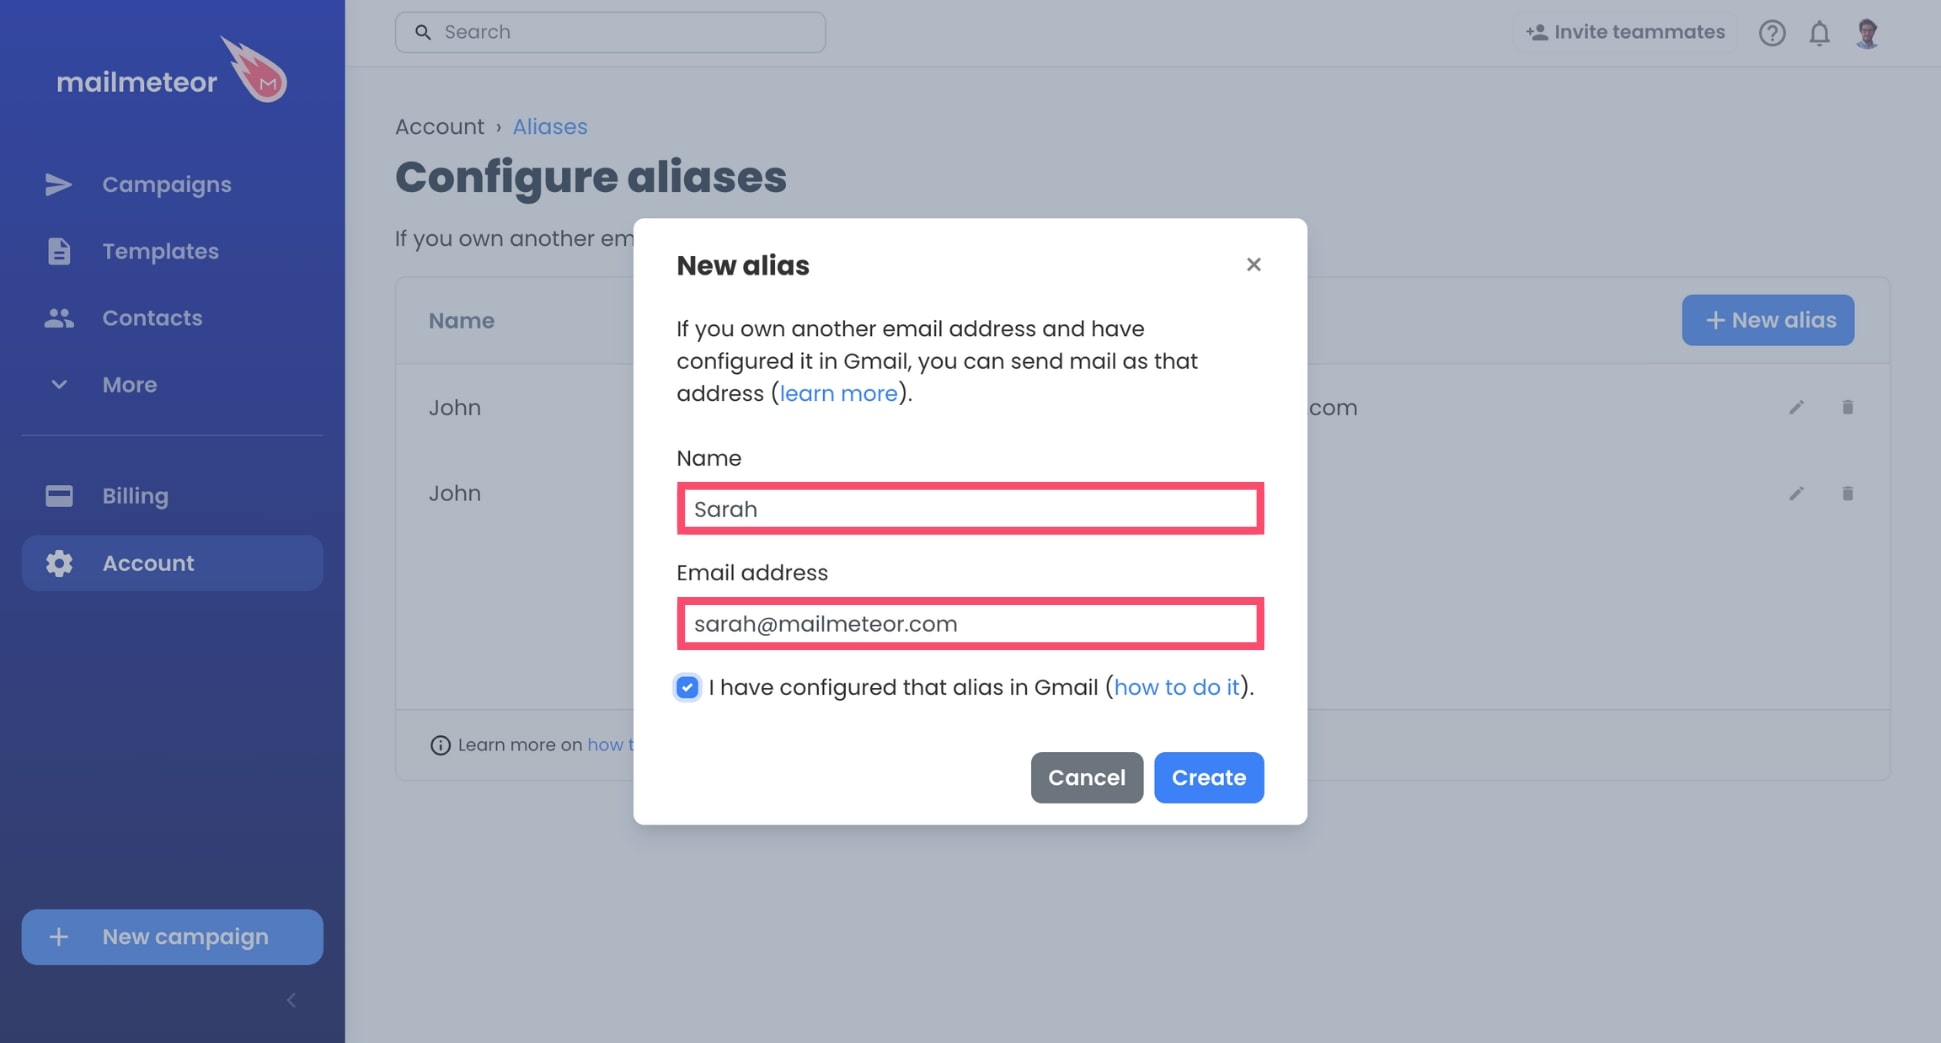The image size is (1941, 1043).
Task: Collapse the sidebar with the chevron arrow
Action: 291,1000
